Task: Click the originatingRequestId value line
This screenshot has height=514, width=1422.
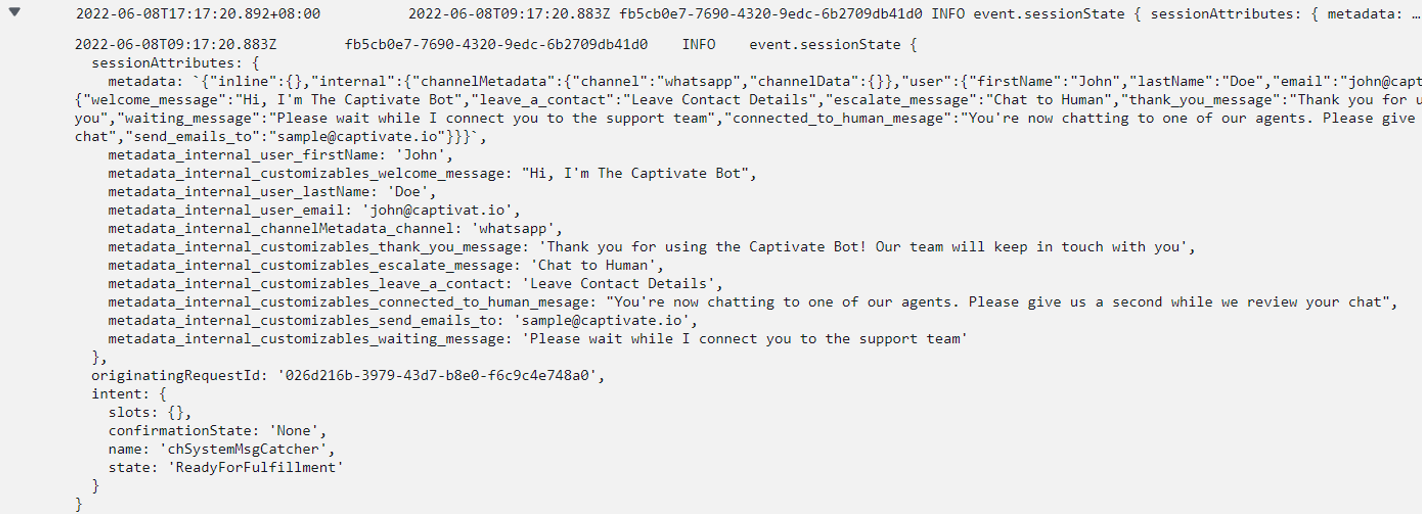Action: click(348, 375)
